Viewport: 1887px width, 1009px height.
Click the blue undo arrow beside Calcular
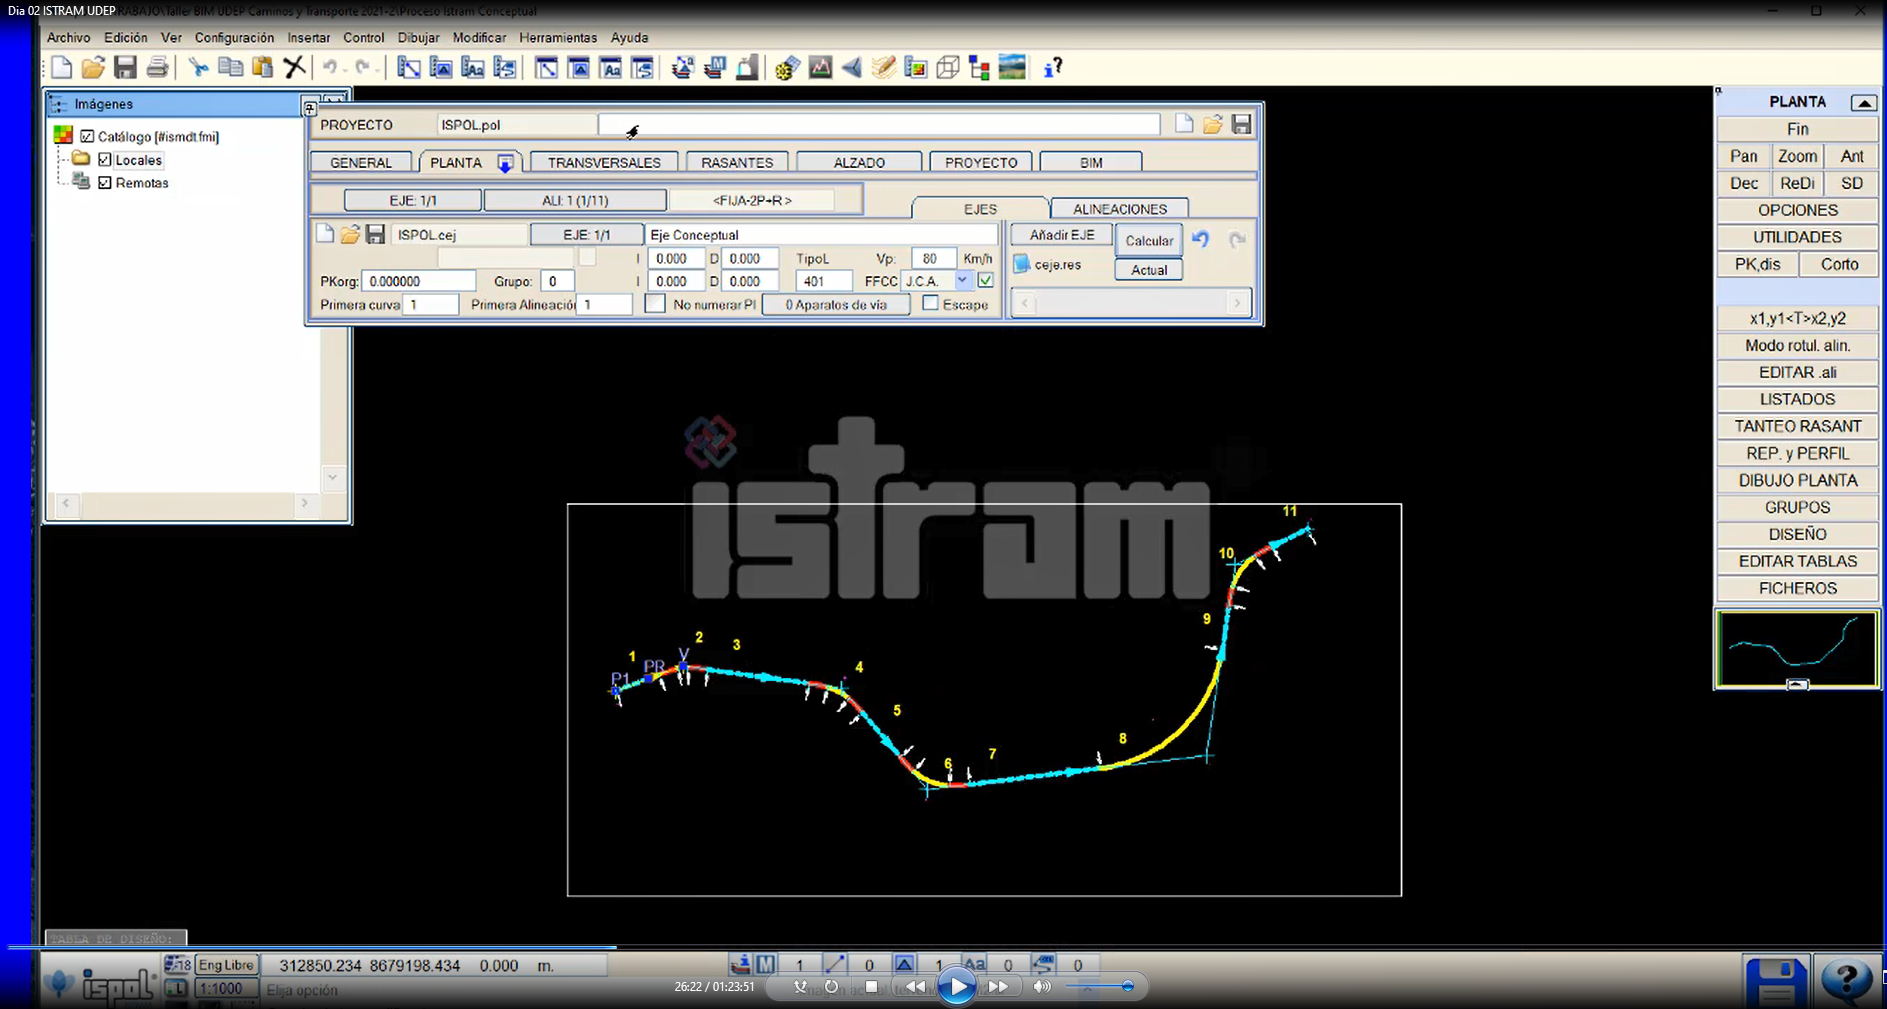click(x=1201, y=240)
